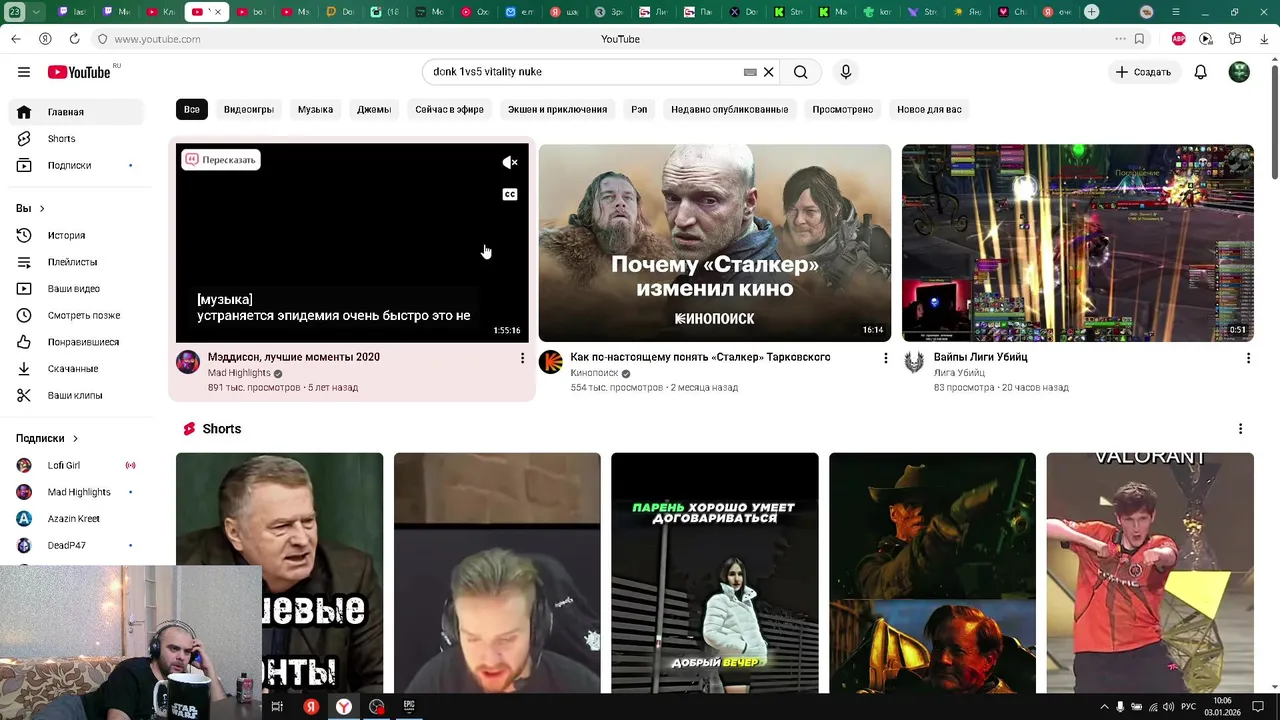Open options for Мэддисон, лучшие моменты 2020

[522, 358]
